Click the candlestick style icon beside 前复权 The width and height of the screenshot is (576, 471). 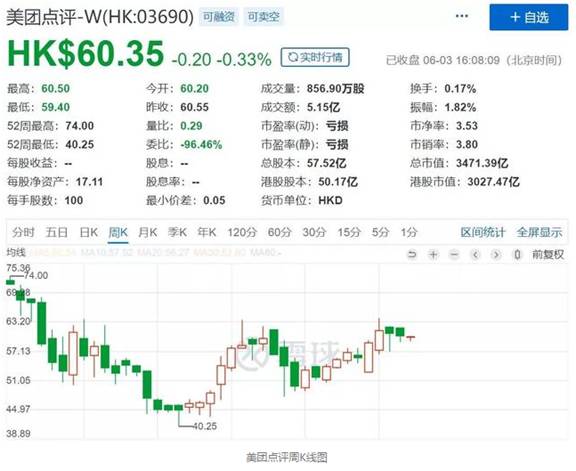click(517, 254)
